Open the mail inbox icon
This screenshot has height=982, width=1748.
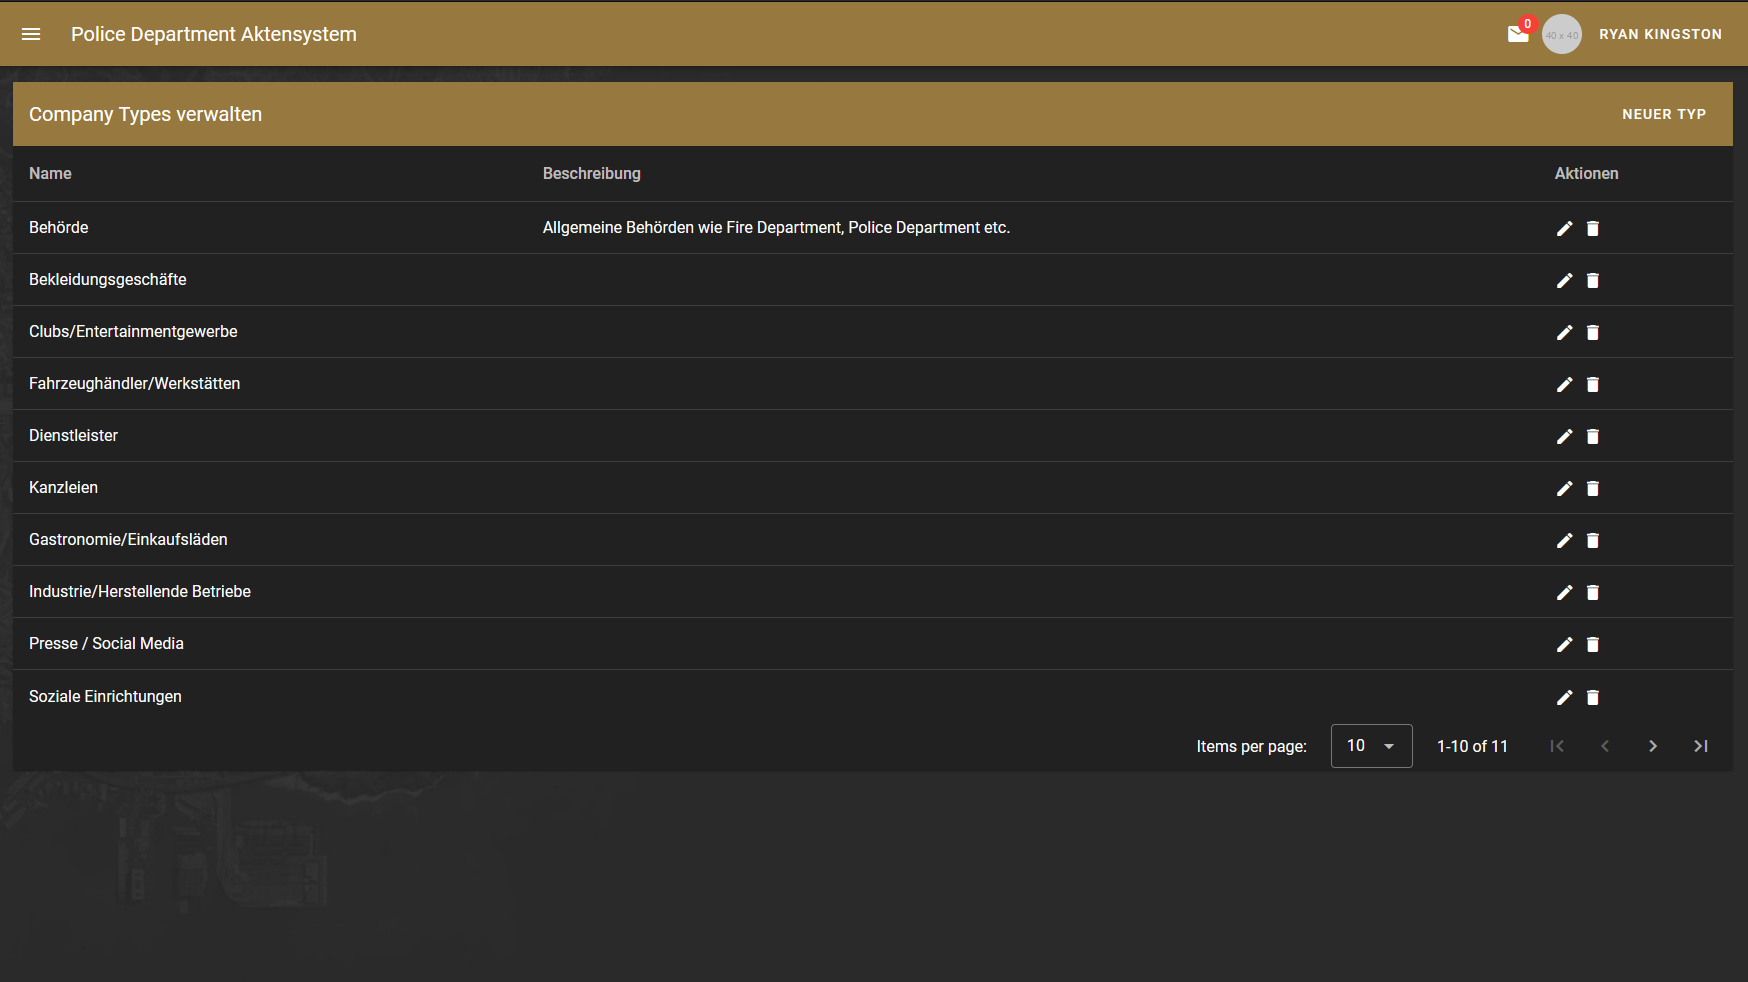coord(1518,34)
